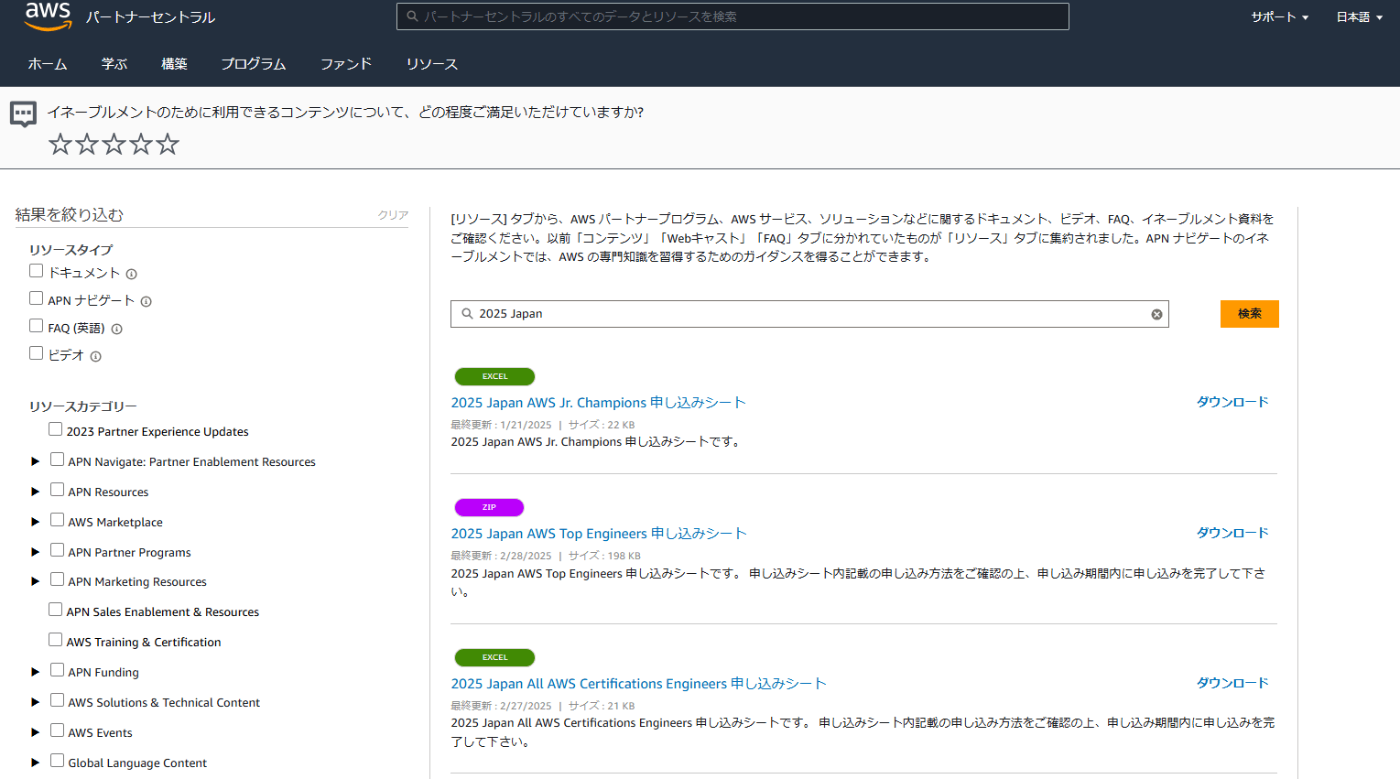Viewport: 1400px width, 779px height.
Task: Click the resource search field with 2025 Japan
Action: point(809,314)
